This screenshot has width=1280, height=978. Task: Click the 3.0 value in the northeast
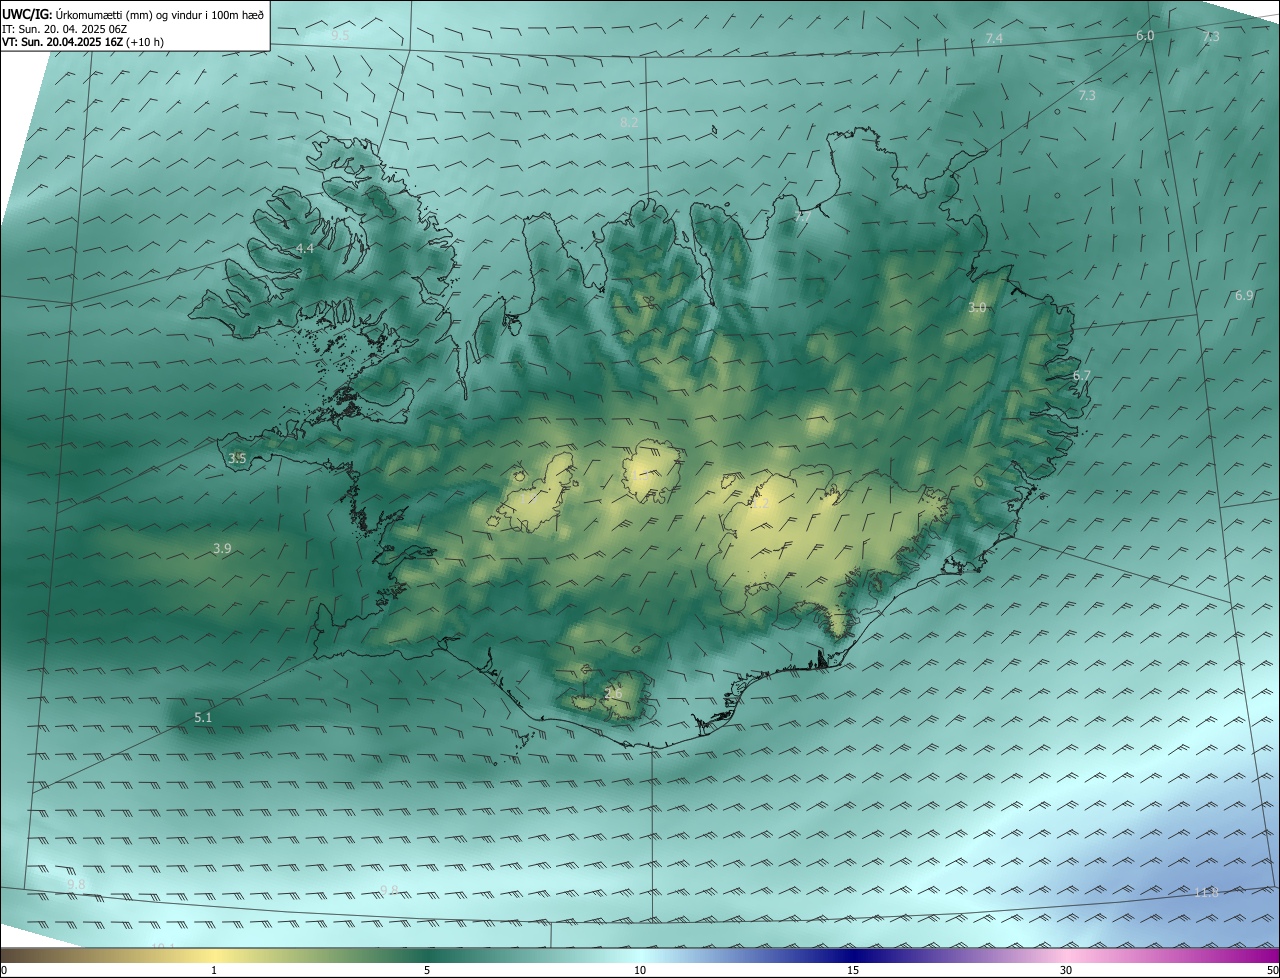tap(977, 308)
